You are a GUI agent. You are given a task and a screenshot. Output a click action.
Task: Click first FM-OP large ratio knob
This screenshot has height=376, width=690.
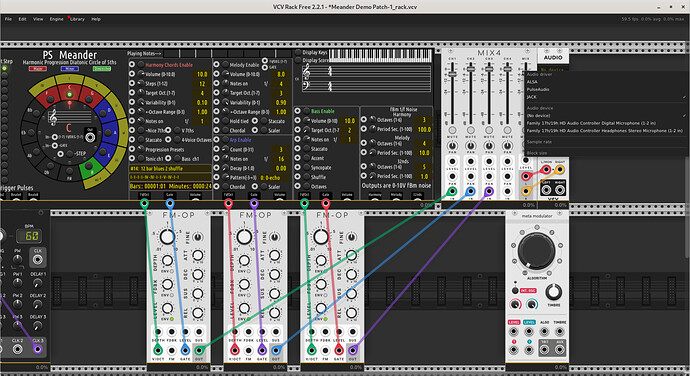(x=167, y=237)
